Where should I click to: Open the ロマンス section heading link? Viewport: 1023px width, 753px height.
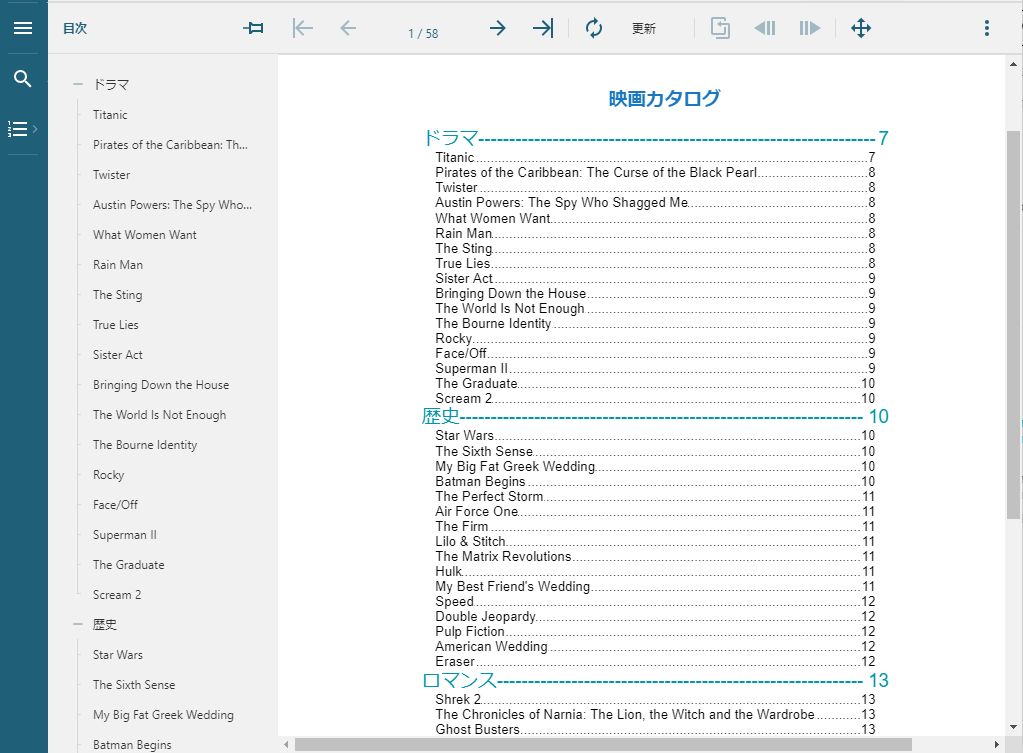[x=459, y=681]
